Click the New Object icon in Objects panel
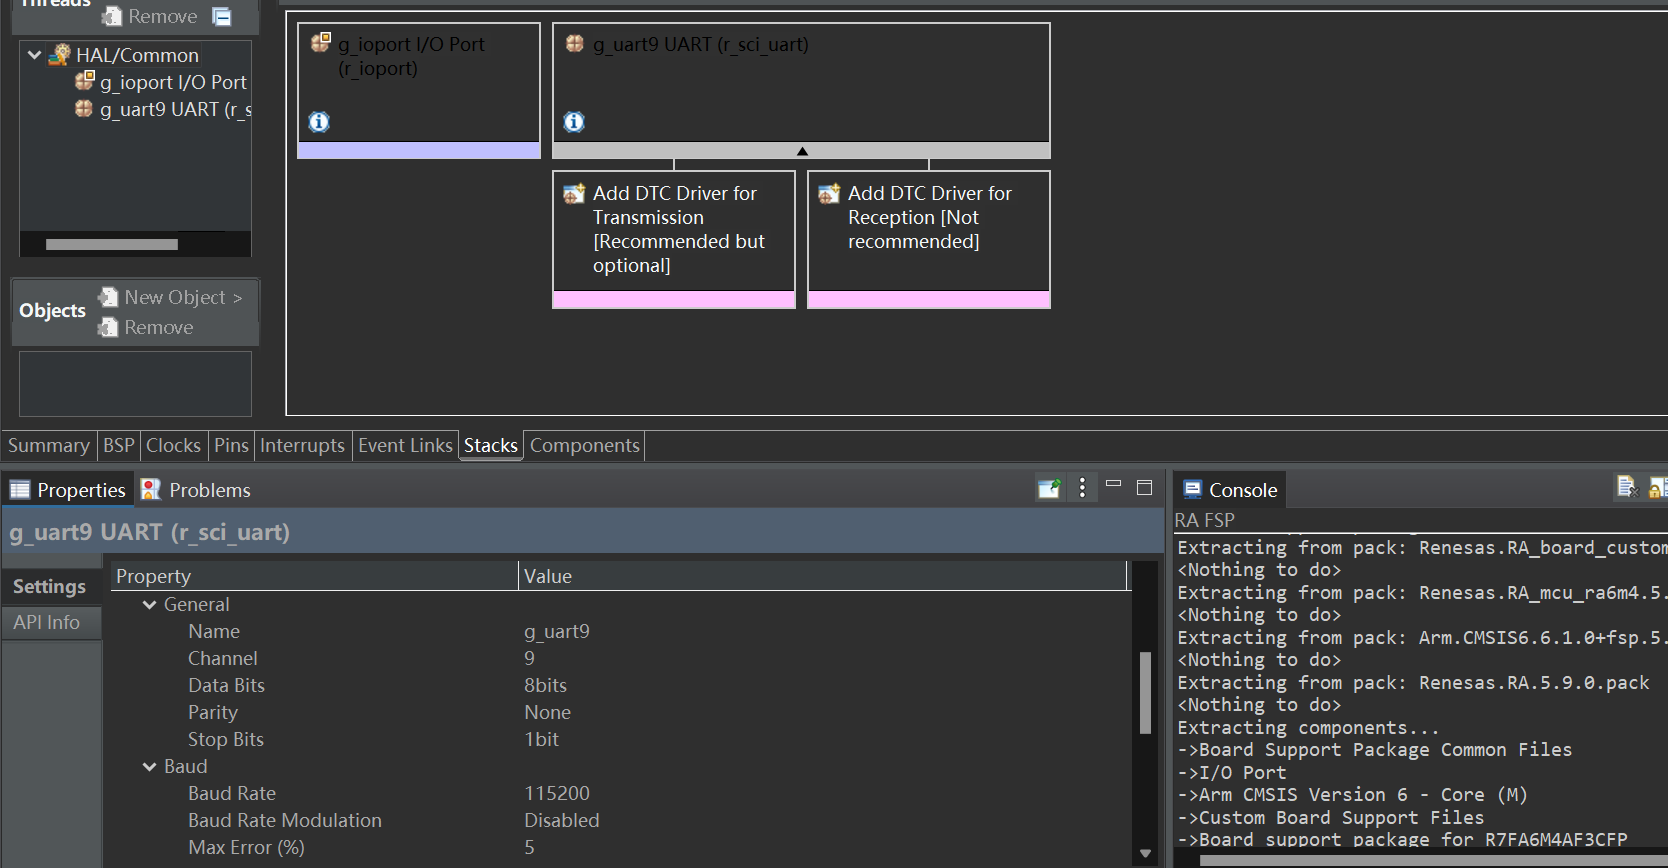This screenshot has width=1668, height=868. pyautogui.click(x=108, y=297)
